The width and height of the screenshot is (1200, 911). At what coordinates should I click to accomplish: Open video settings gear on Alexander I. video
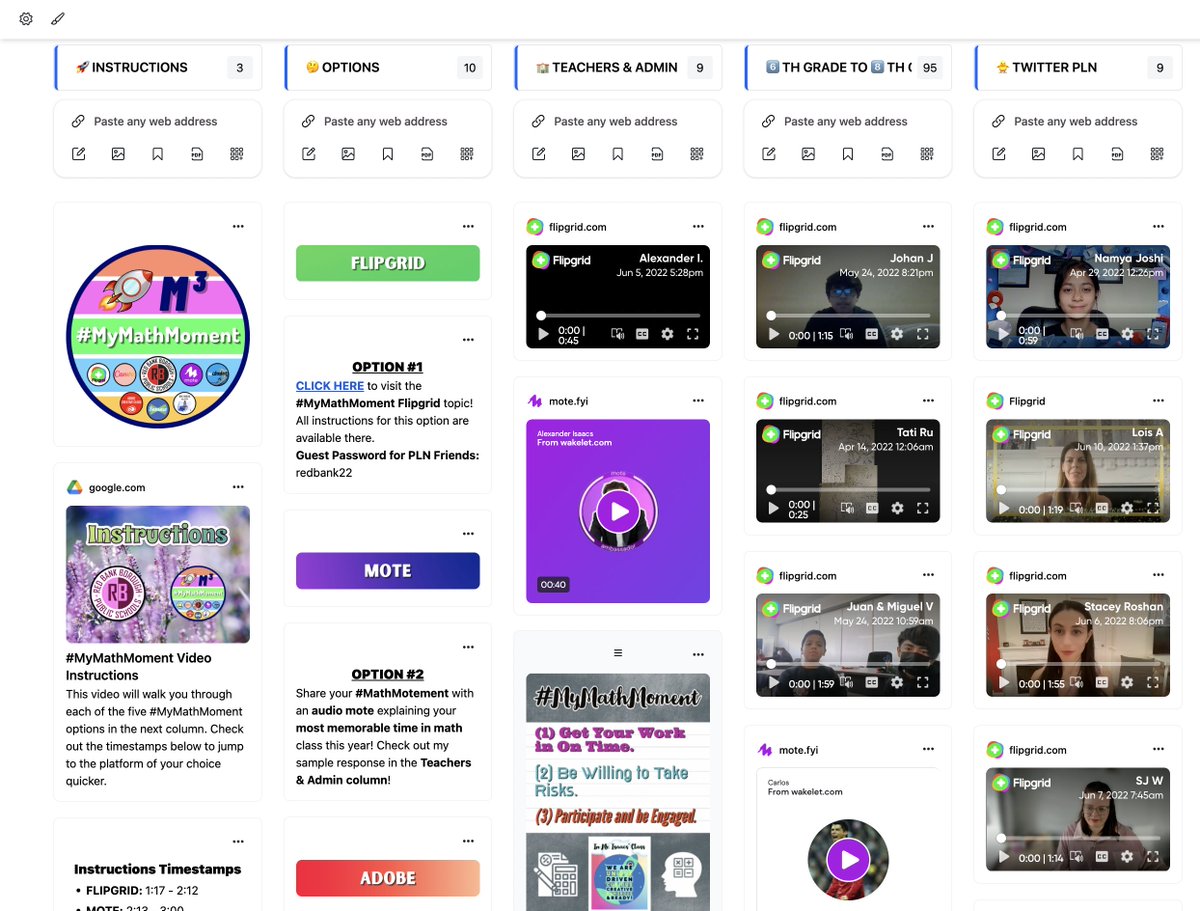coord(668,334)
